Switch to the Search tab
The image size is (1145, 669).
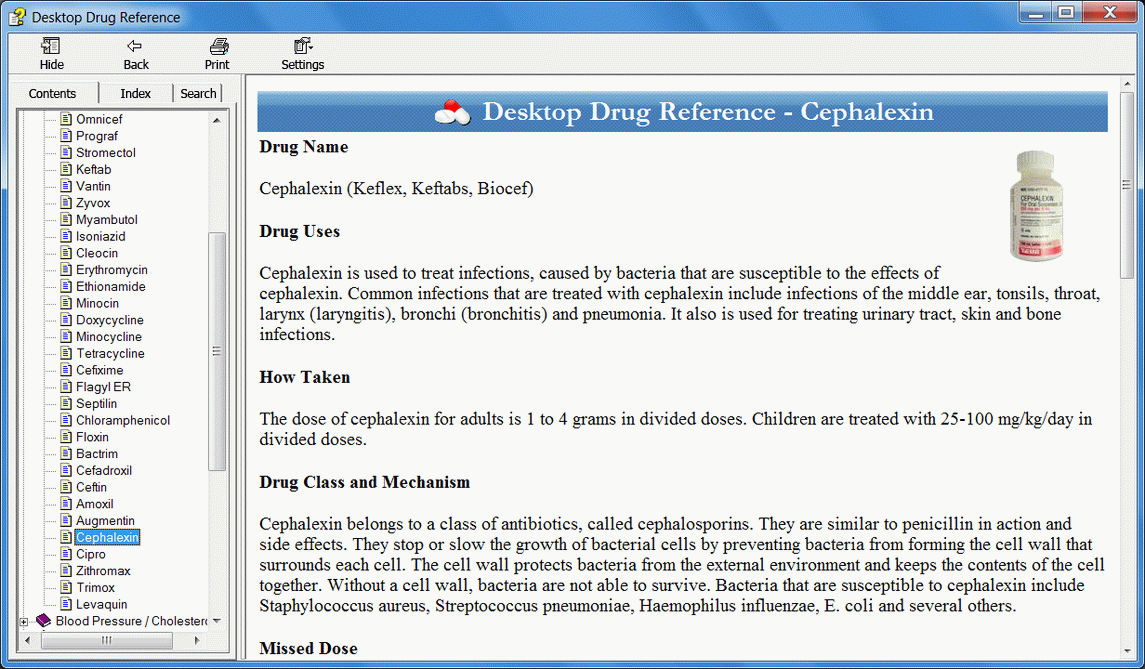pos(197,92)
